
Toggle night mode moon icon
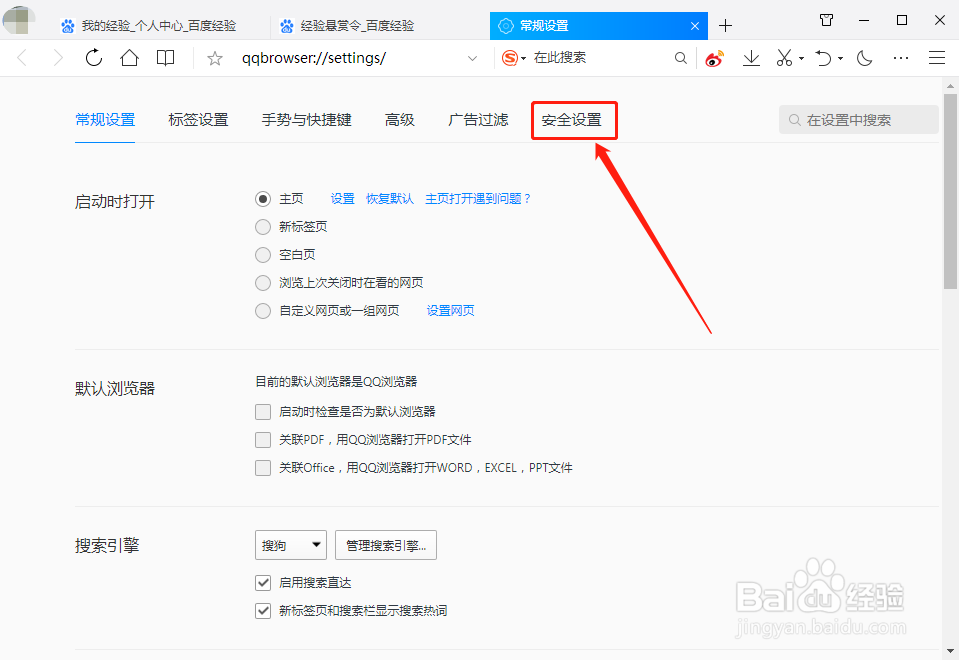click(x=864, y=58)
